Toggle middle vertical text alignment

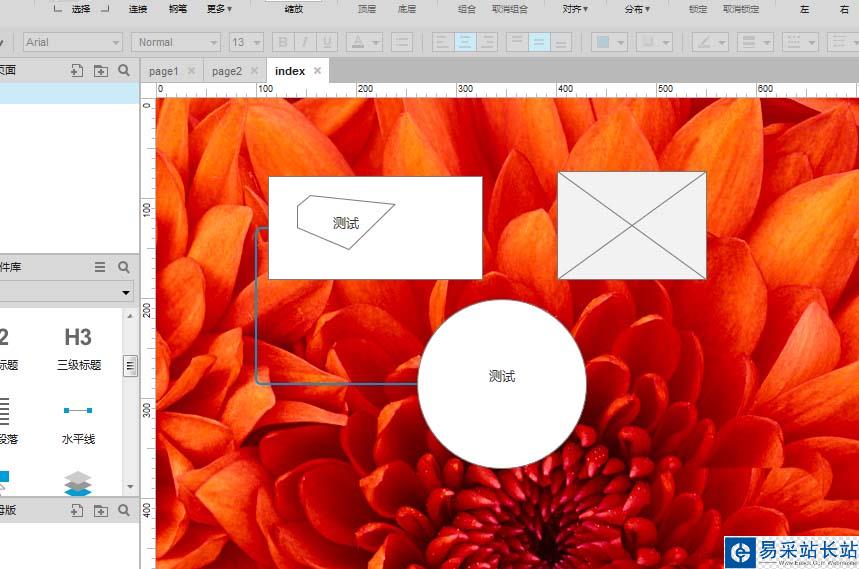click(539, 42)
